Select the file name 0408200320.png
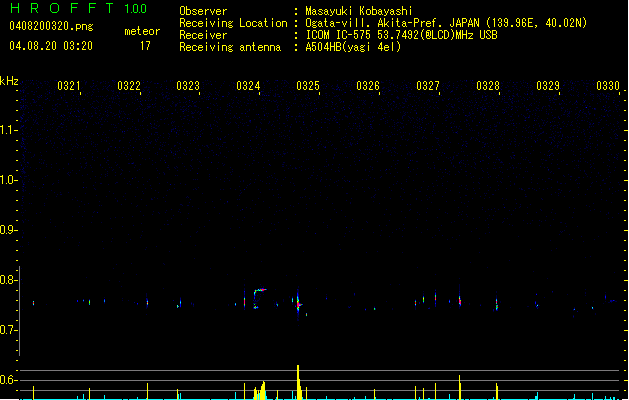Screen dimensions: 629x400 [x=51, y=26]
